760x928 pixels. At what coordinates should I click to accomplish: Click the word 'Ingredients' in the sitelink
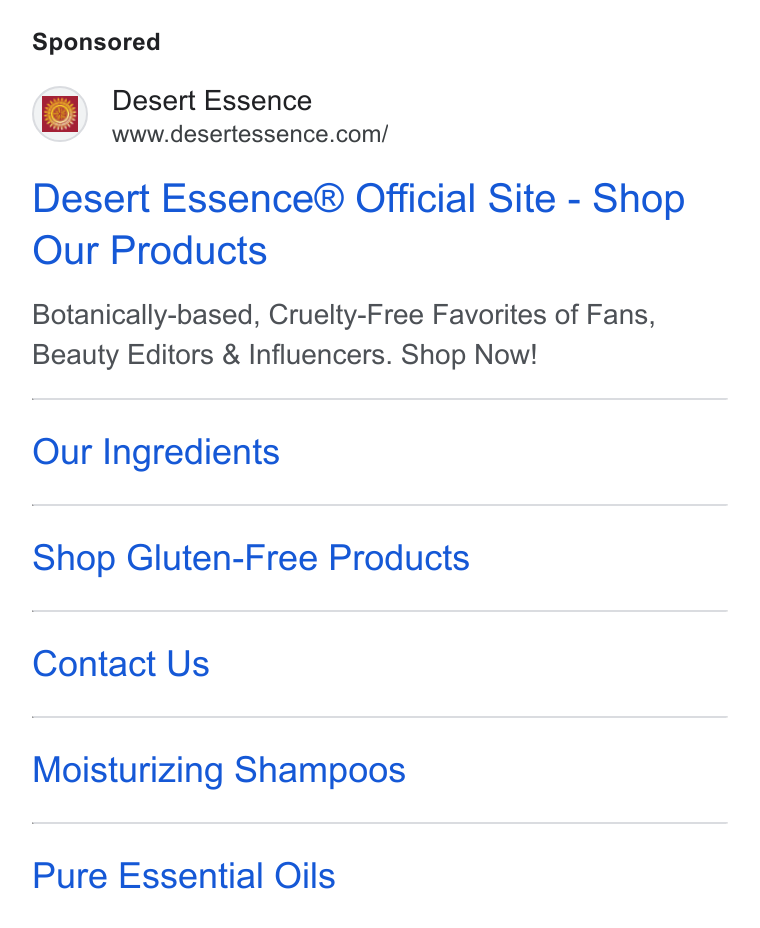(x=191, y=452)
